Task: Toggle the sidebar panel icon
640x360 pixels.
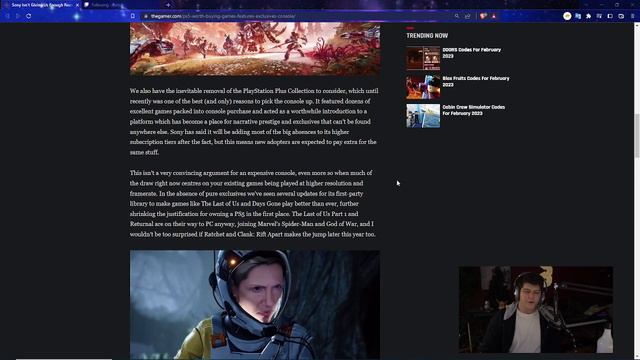Action: (610, 16)
